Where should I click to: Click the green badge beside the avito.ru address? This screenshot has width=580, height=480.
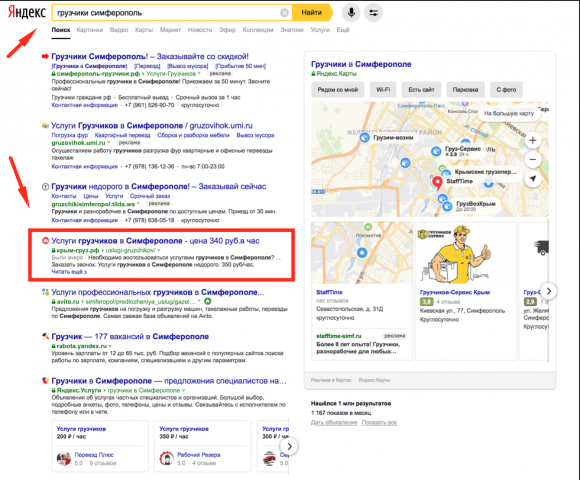click(x=208, y=301)
